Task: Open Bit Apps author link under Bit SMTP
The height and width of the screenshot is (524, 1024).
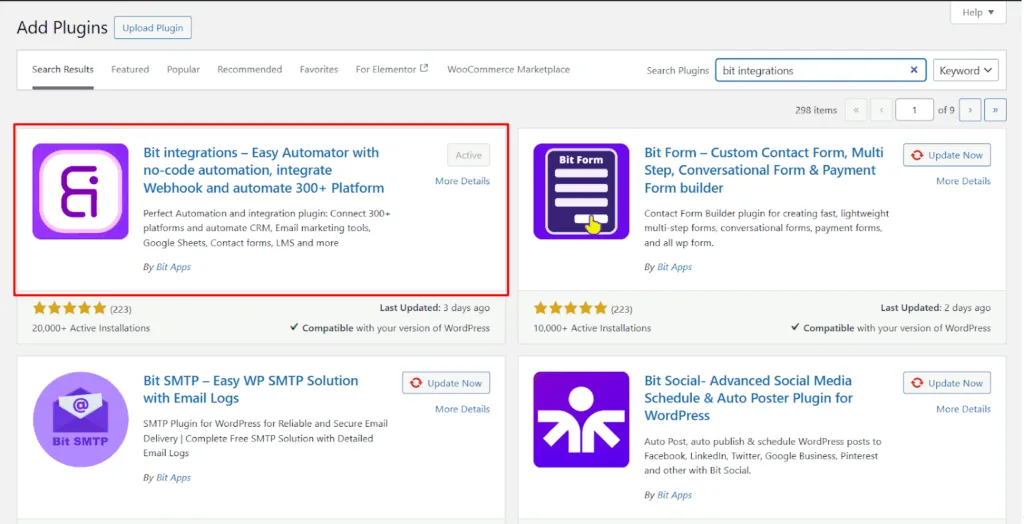Action: (x=174, y=478)
